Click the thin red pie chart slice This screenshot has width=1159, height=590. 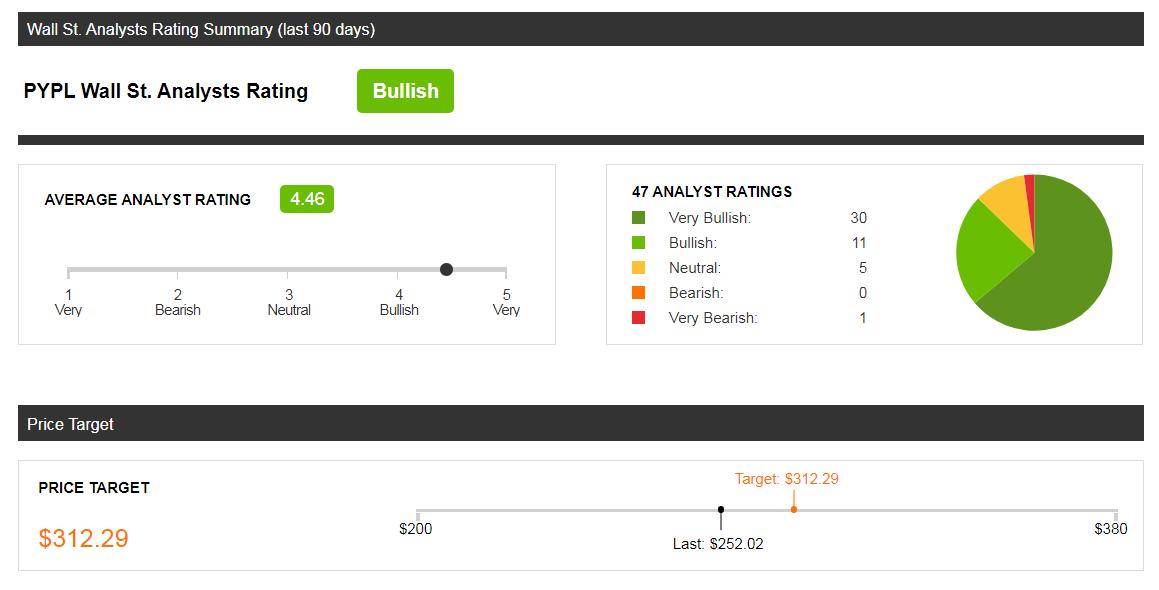pyautogui.click(x=1029, y=185)
